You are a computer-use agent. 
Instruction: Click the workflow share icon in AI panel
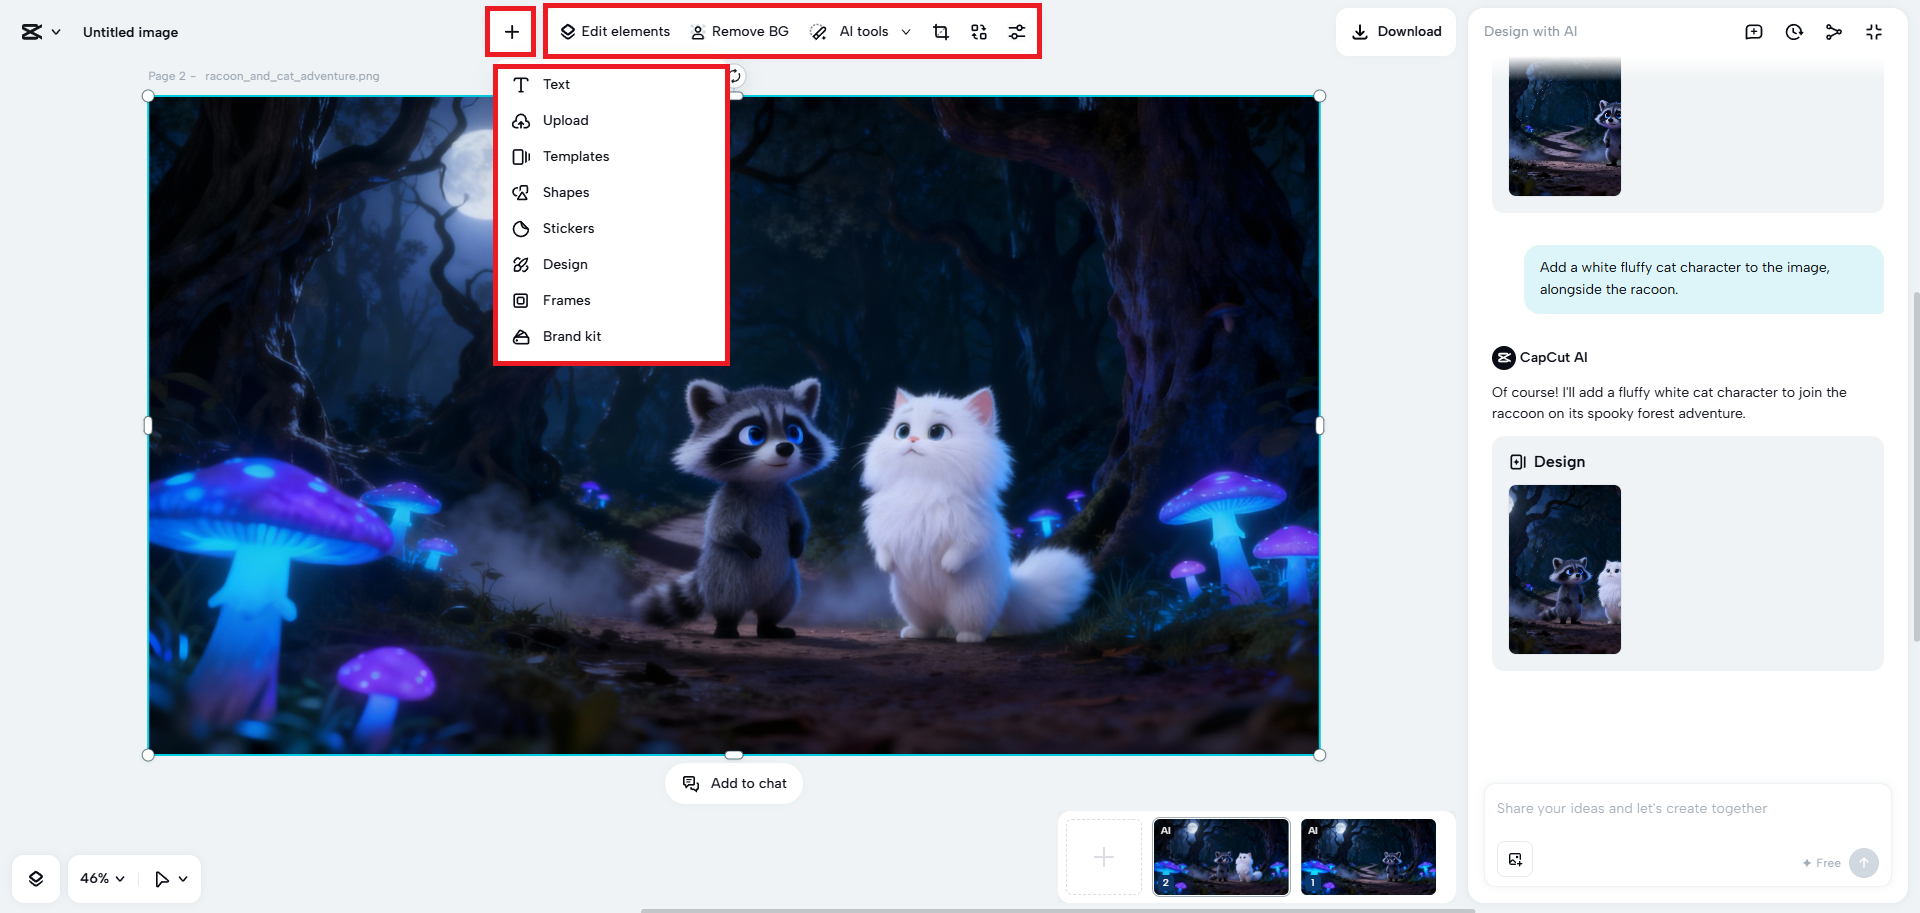pos(1834,32)
